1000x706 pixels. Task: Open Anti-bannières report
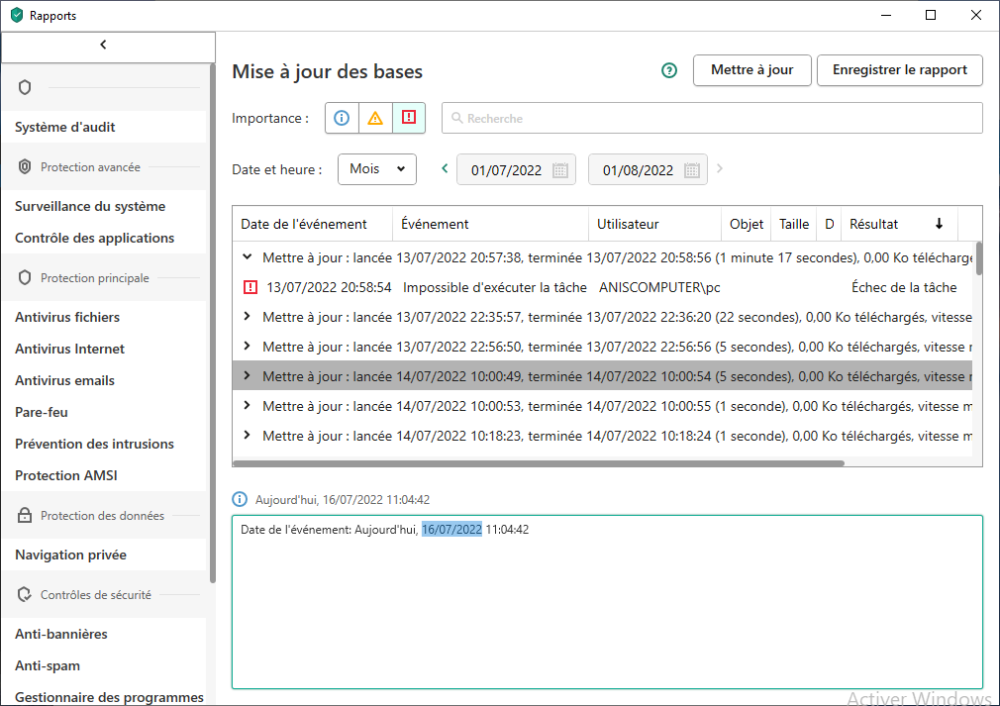(61, 634)
